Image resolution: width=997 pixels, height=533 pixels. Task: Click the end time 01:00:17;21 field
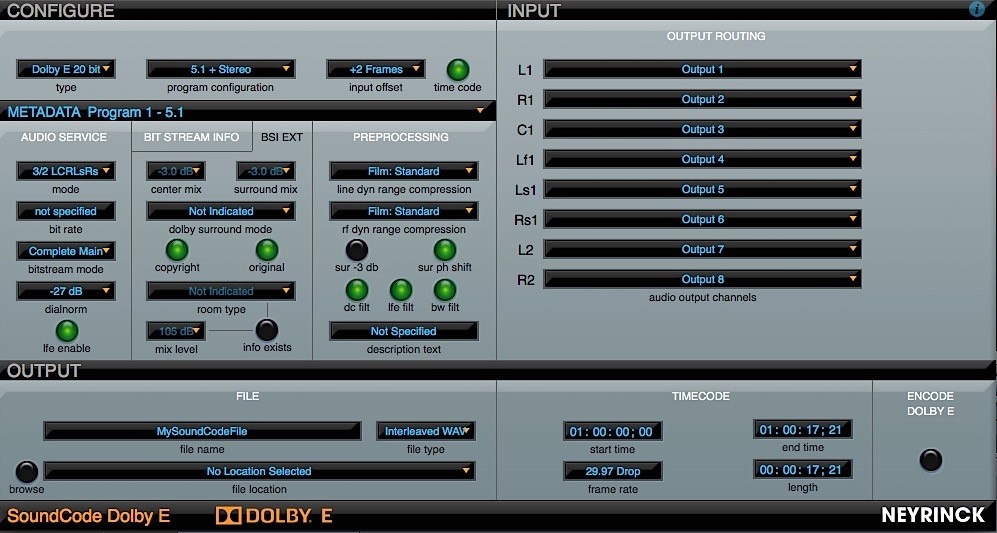[802, 430]
